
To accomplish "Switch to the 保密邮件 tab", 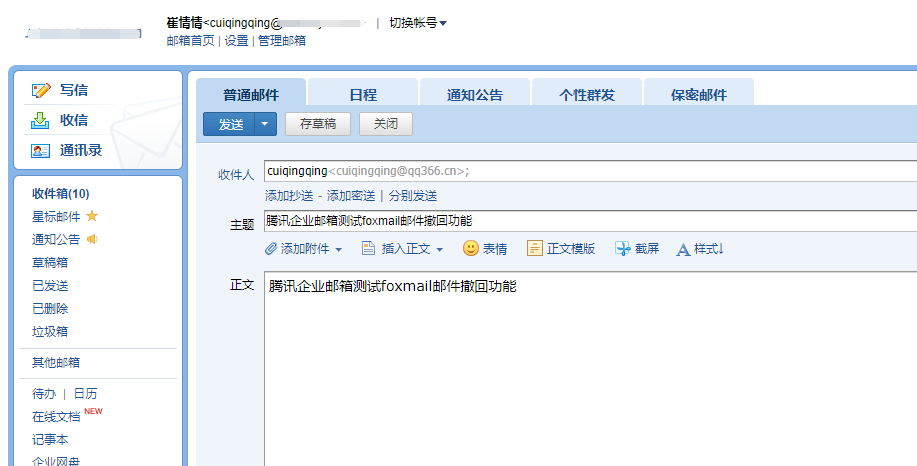I will [x=698, y=95].
